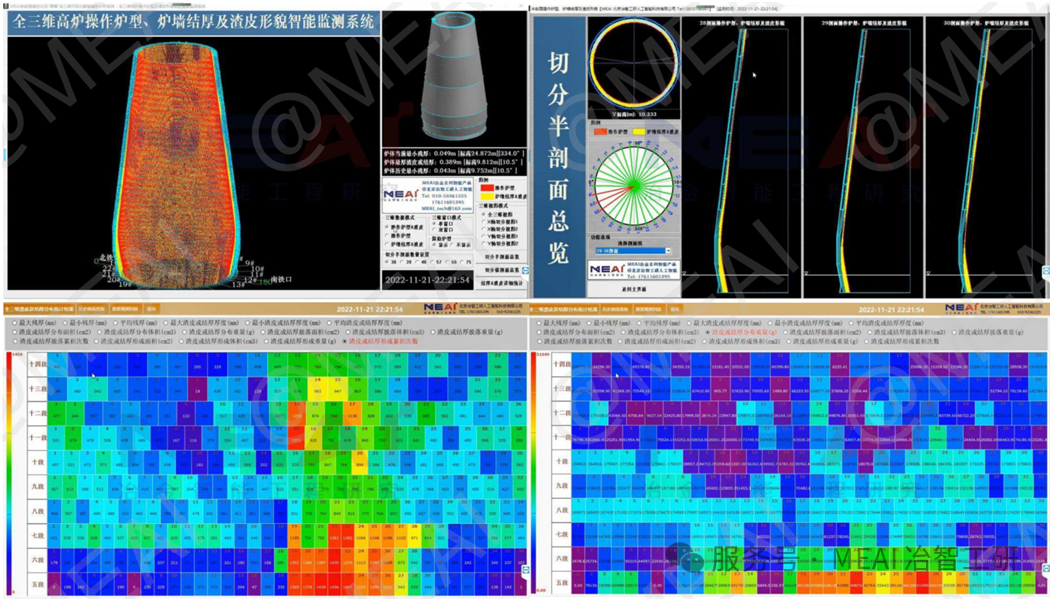The image size is (1052, 601).
Task: Select the full 3D view mode radio
Action: pos(484,215)
